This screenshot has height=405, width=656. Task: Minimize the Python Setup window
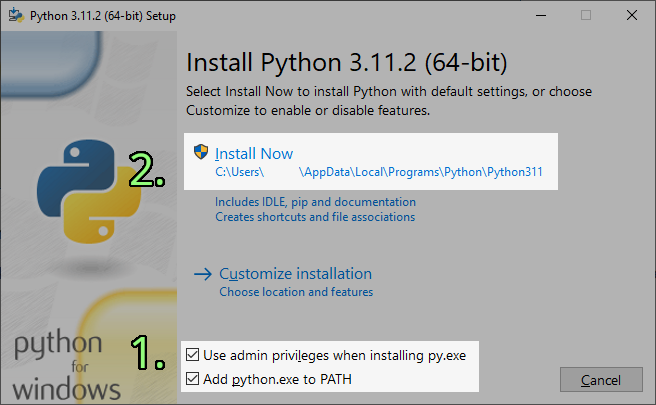pos(541,15)
